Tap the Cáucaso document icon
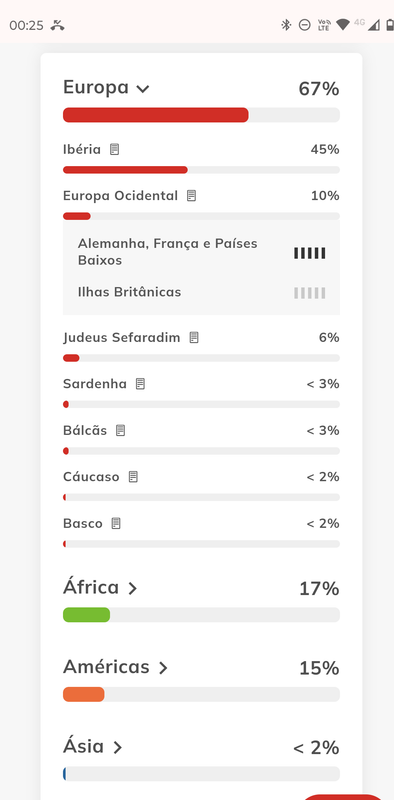The height and width of the screenshot is (800, 394). click(133, 477)
